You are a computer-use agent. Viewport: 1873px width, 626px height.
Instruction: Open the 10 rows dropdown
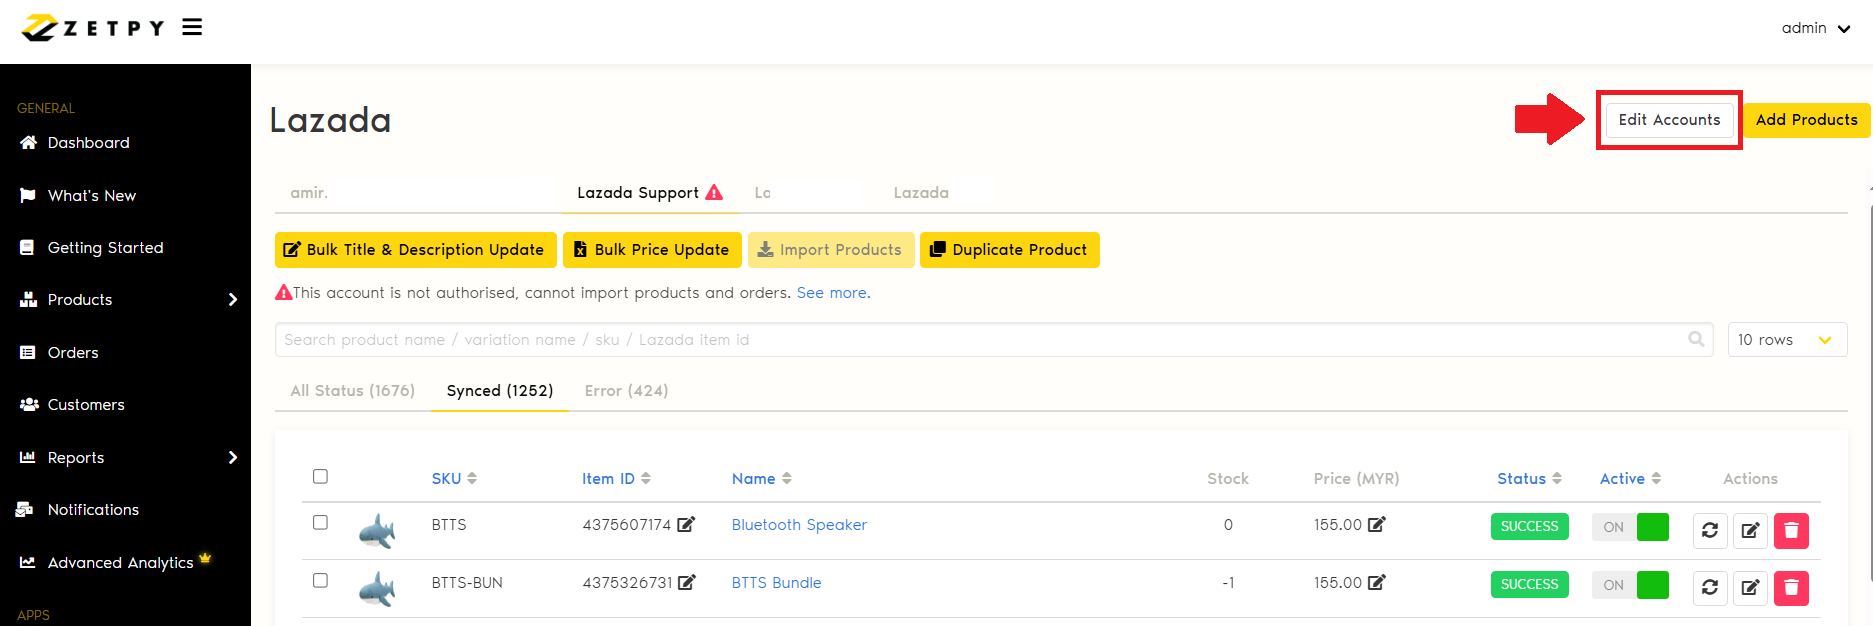click(1786, 340)
